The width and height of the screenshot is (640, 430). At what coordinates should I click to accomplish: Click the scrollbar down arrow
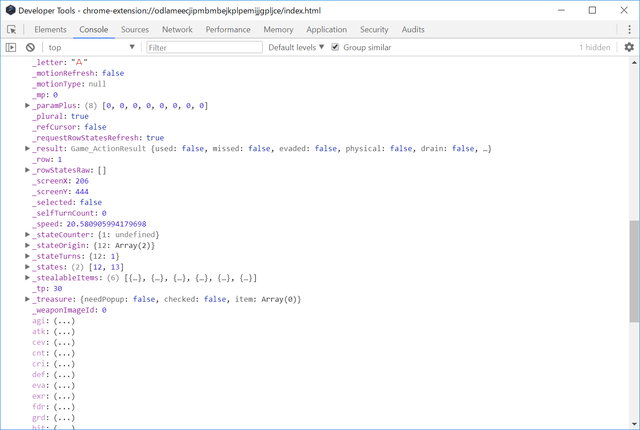[x=634, y=424]
